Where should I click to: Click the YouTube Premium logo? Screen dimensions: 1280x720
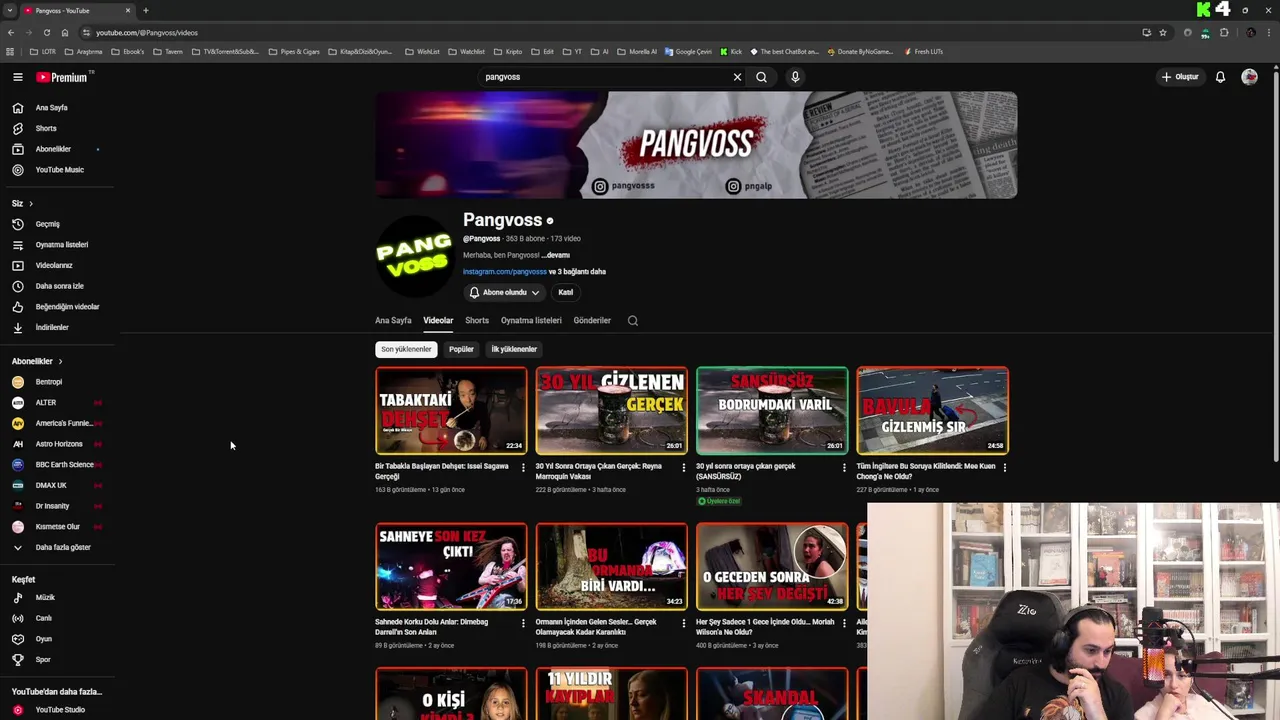coord(62,77)
